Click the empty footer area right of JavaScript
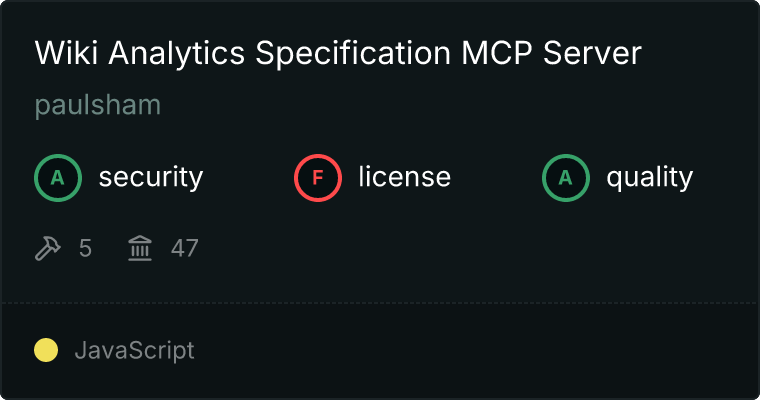This screenshot has width=760, height=400. [480, 350]
